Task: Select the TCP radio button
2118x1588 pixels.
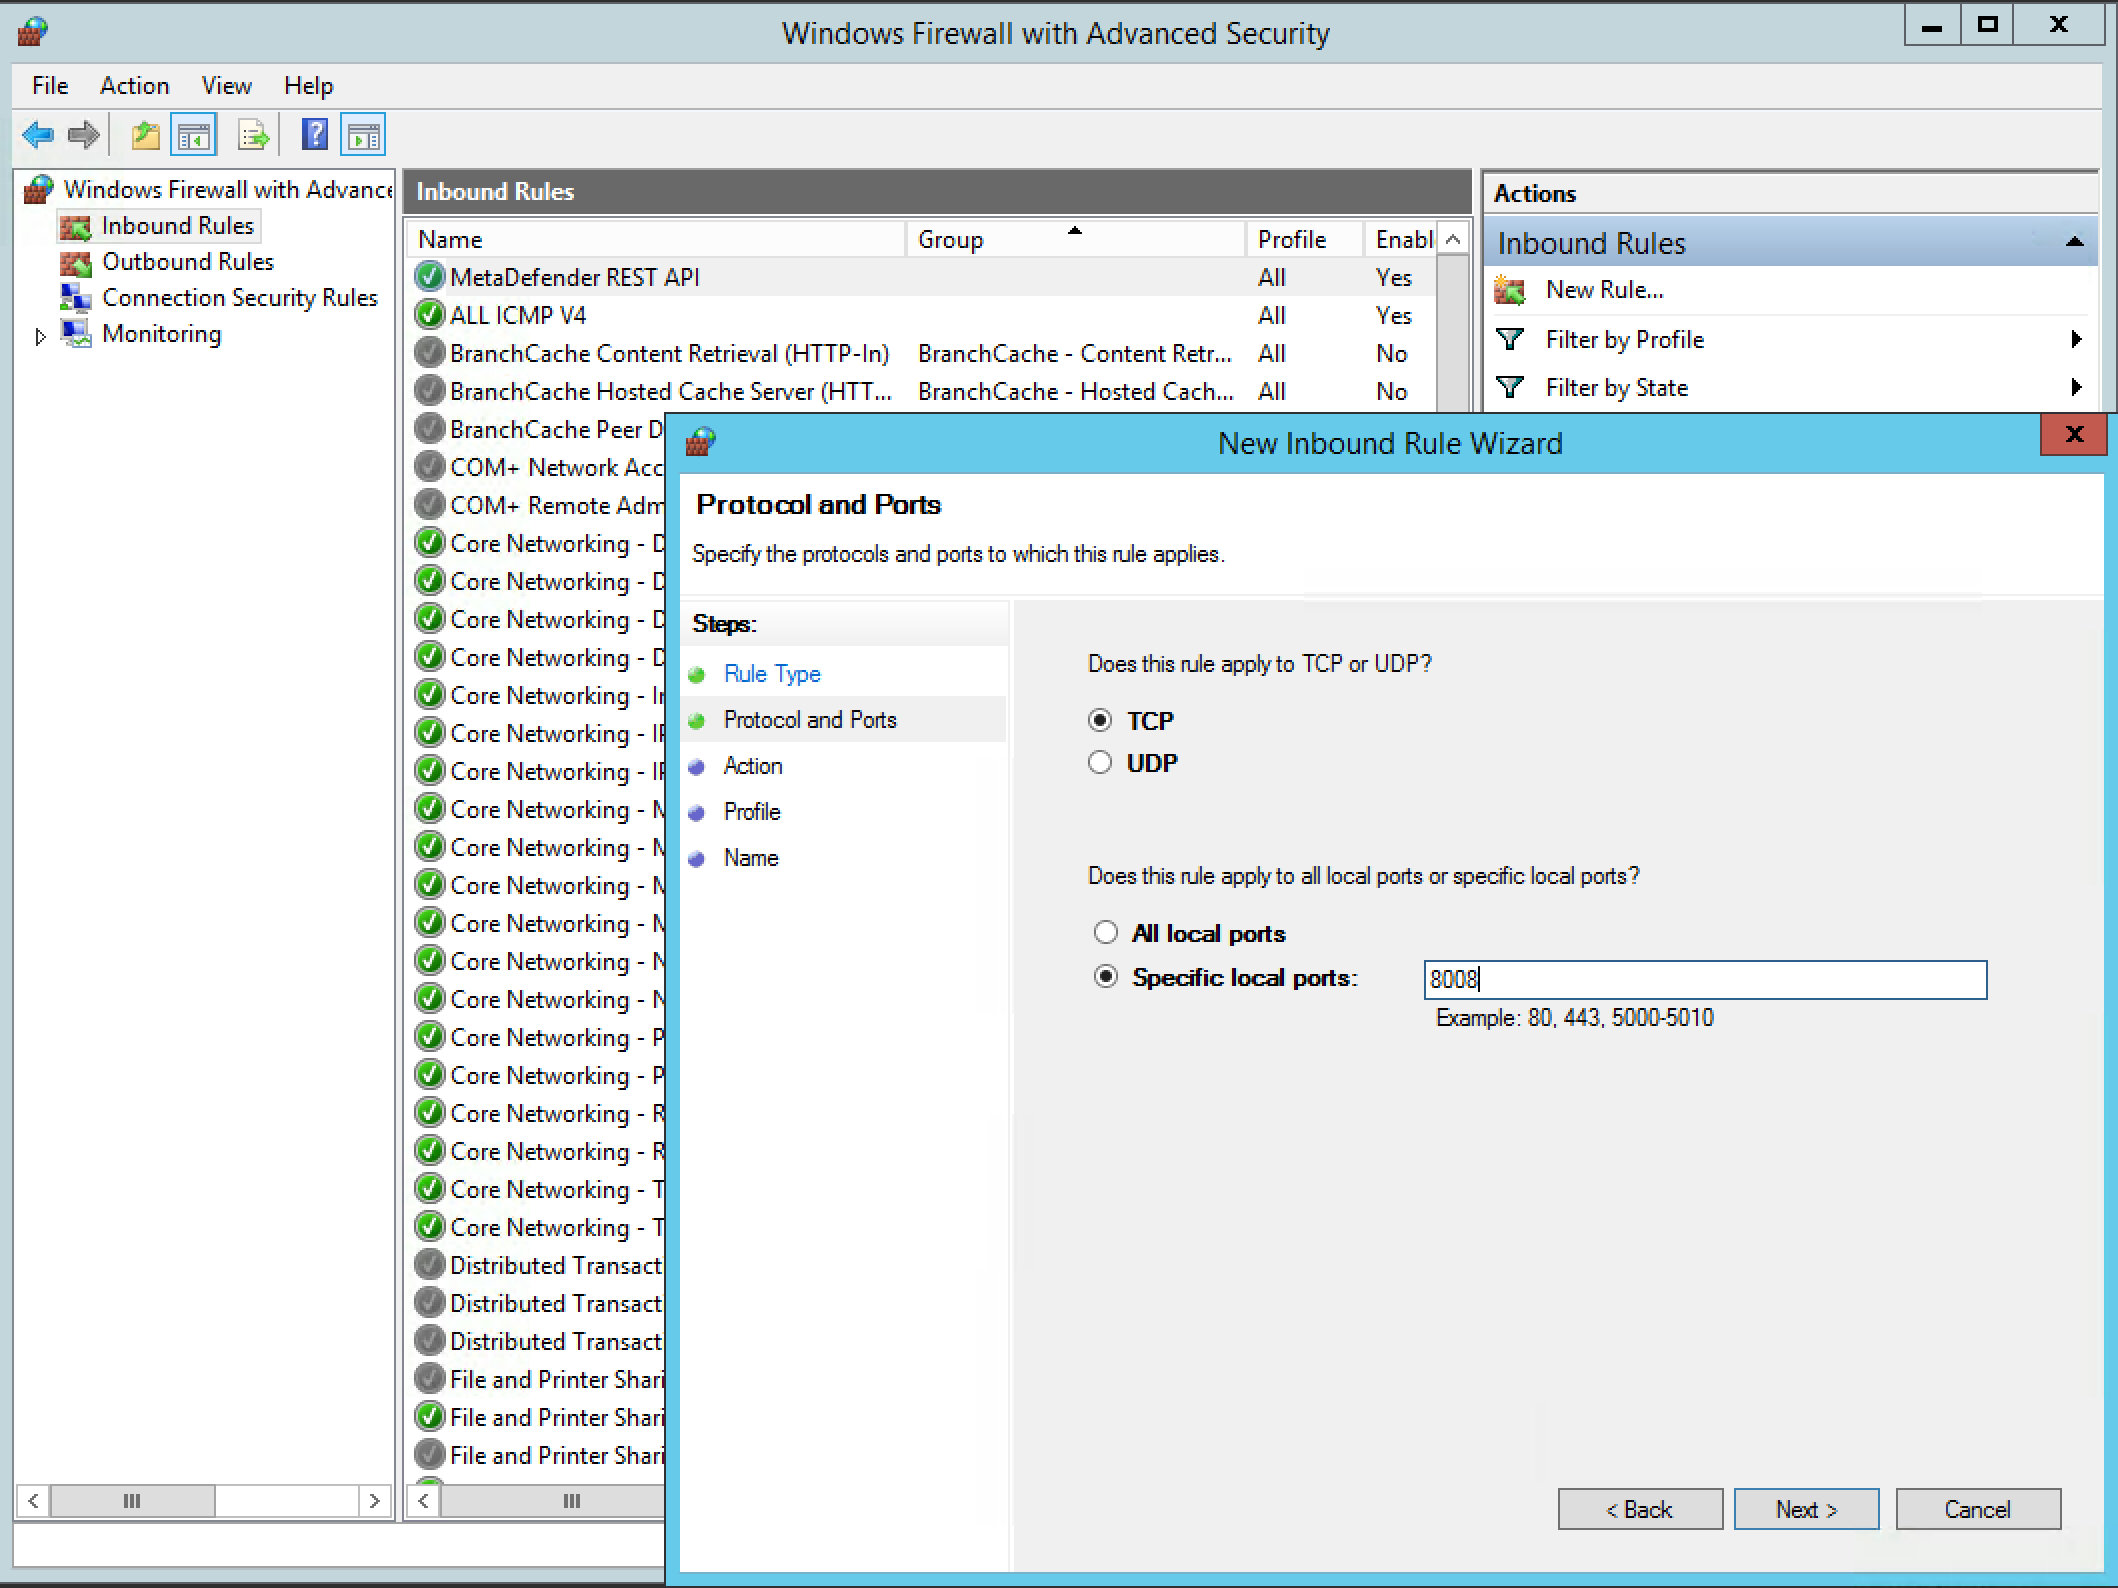Action: [1100, 720]
